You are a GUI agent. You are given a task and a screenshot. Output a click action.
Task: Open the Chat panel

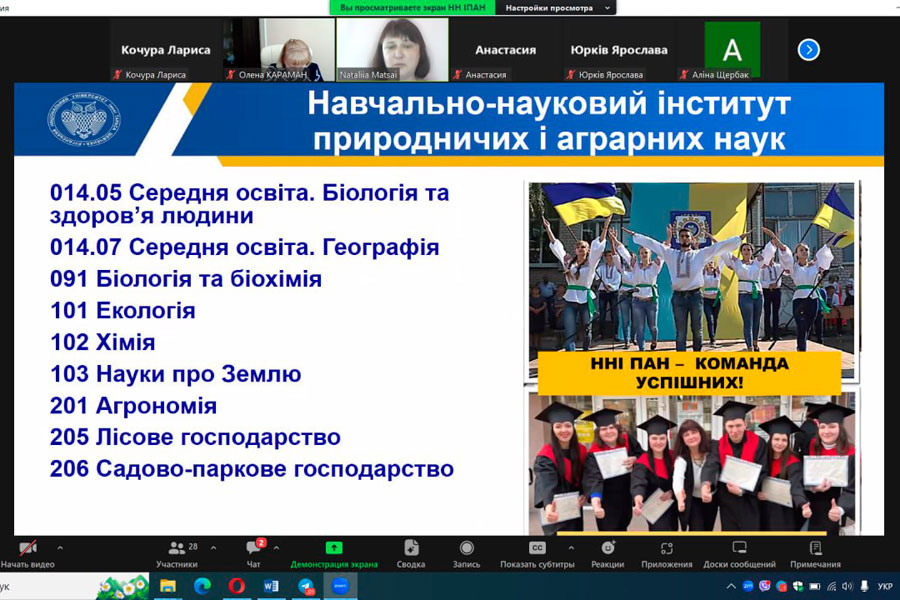[254, 549]
